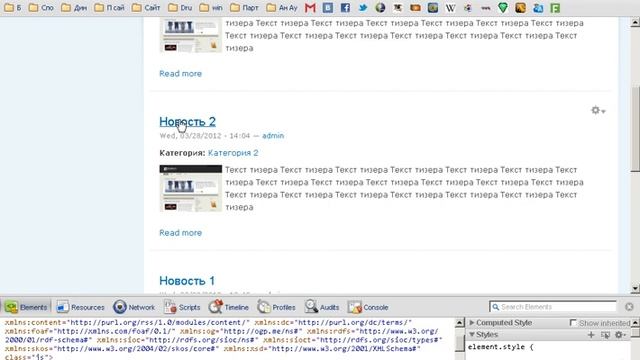Open the dark globe bookmark icon
The width and height of the screenshot is (640, 360).
click(x=380, y=8)
